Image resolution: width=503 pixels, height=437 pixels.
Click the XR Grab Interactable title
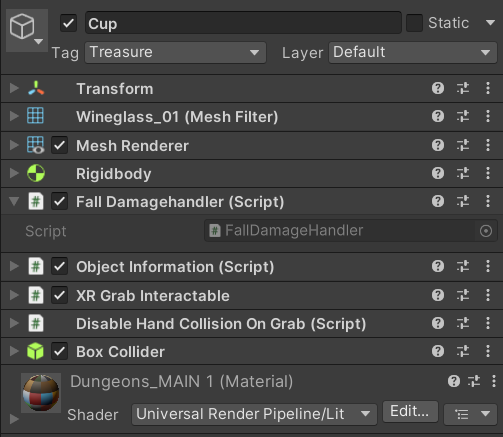(x=153, y=296)
